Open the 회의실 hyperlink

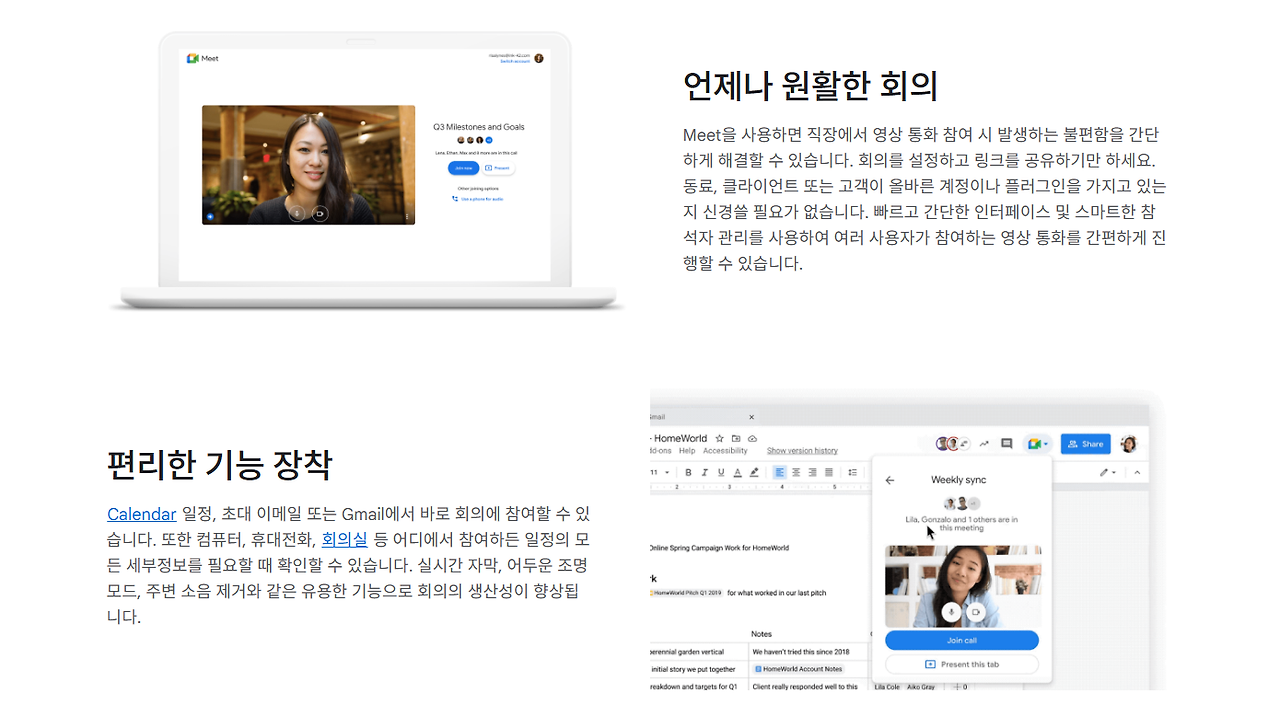pyautogui.click(x=344, y=540)
